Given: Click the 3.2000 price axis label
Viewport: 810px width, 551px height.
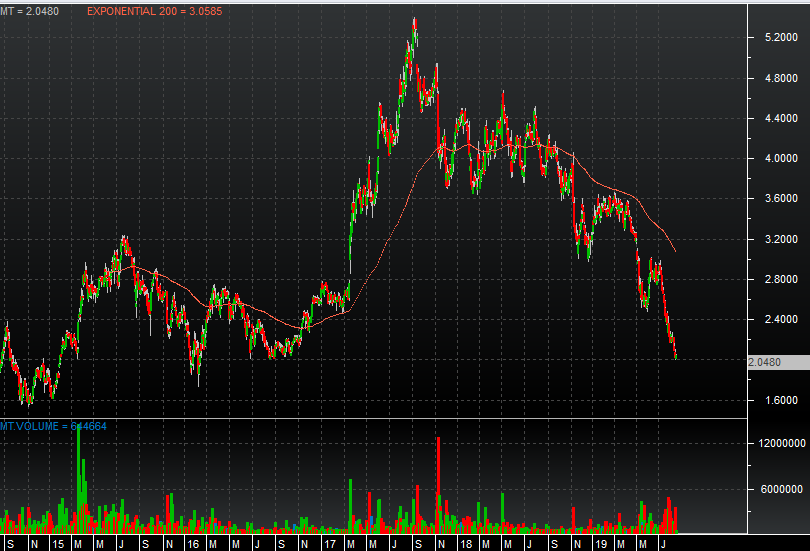Looking at the screenshot, I should (781, 239).
